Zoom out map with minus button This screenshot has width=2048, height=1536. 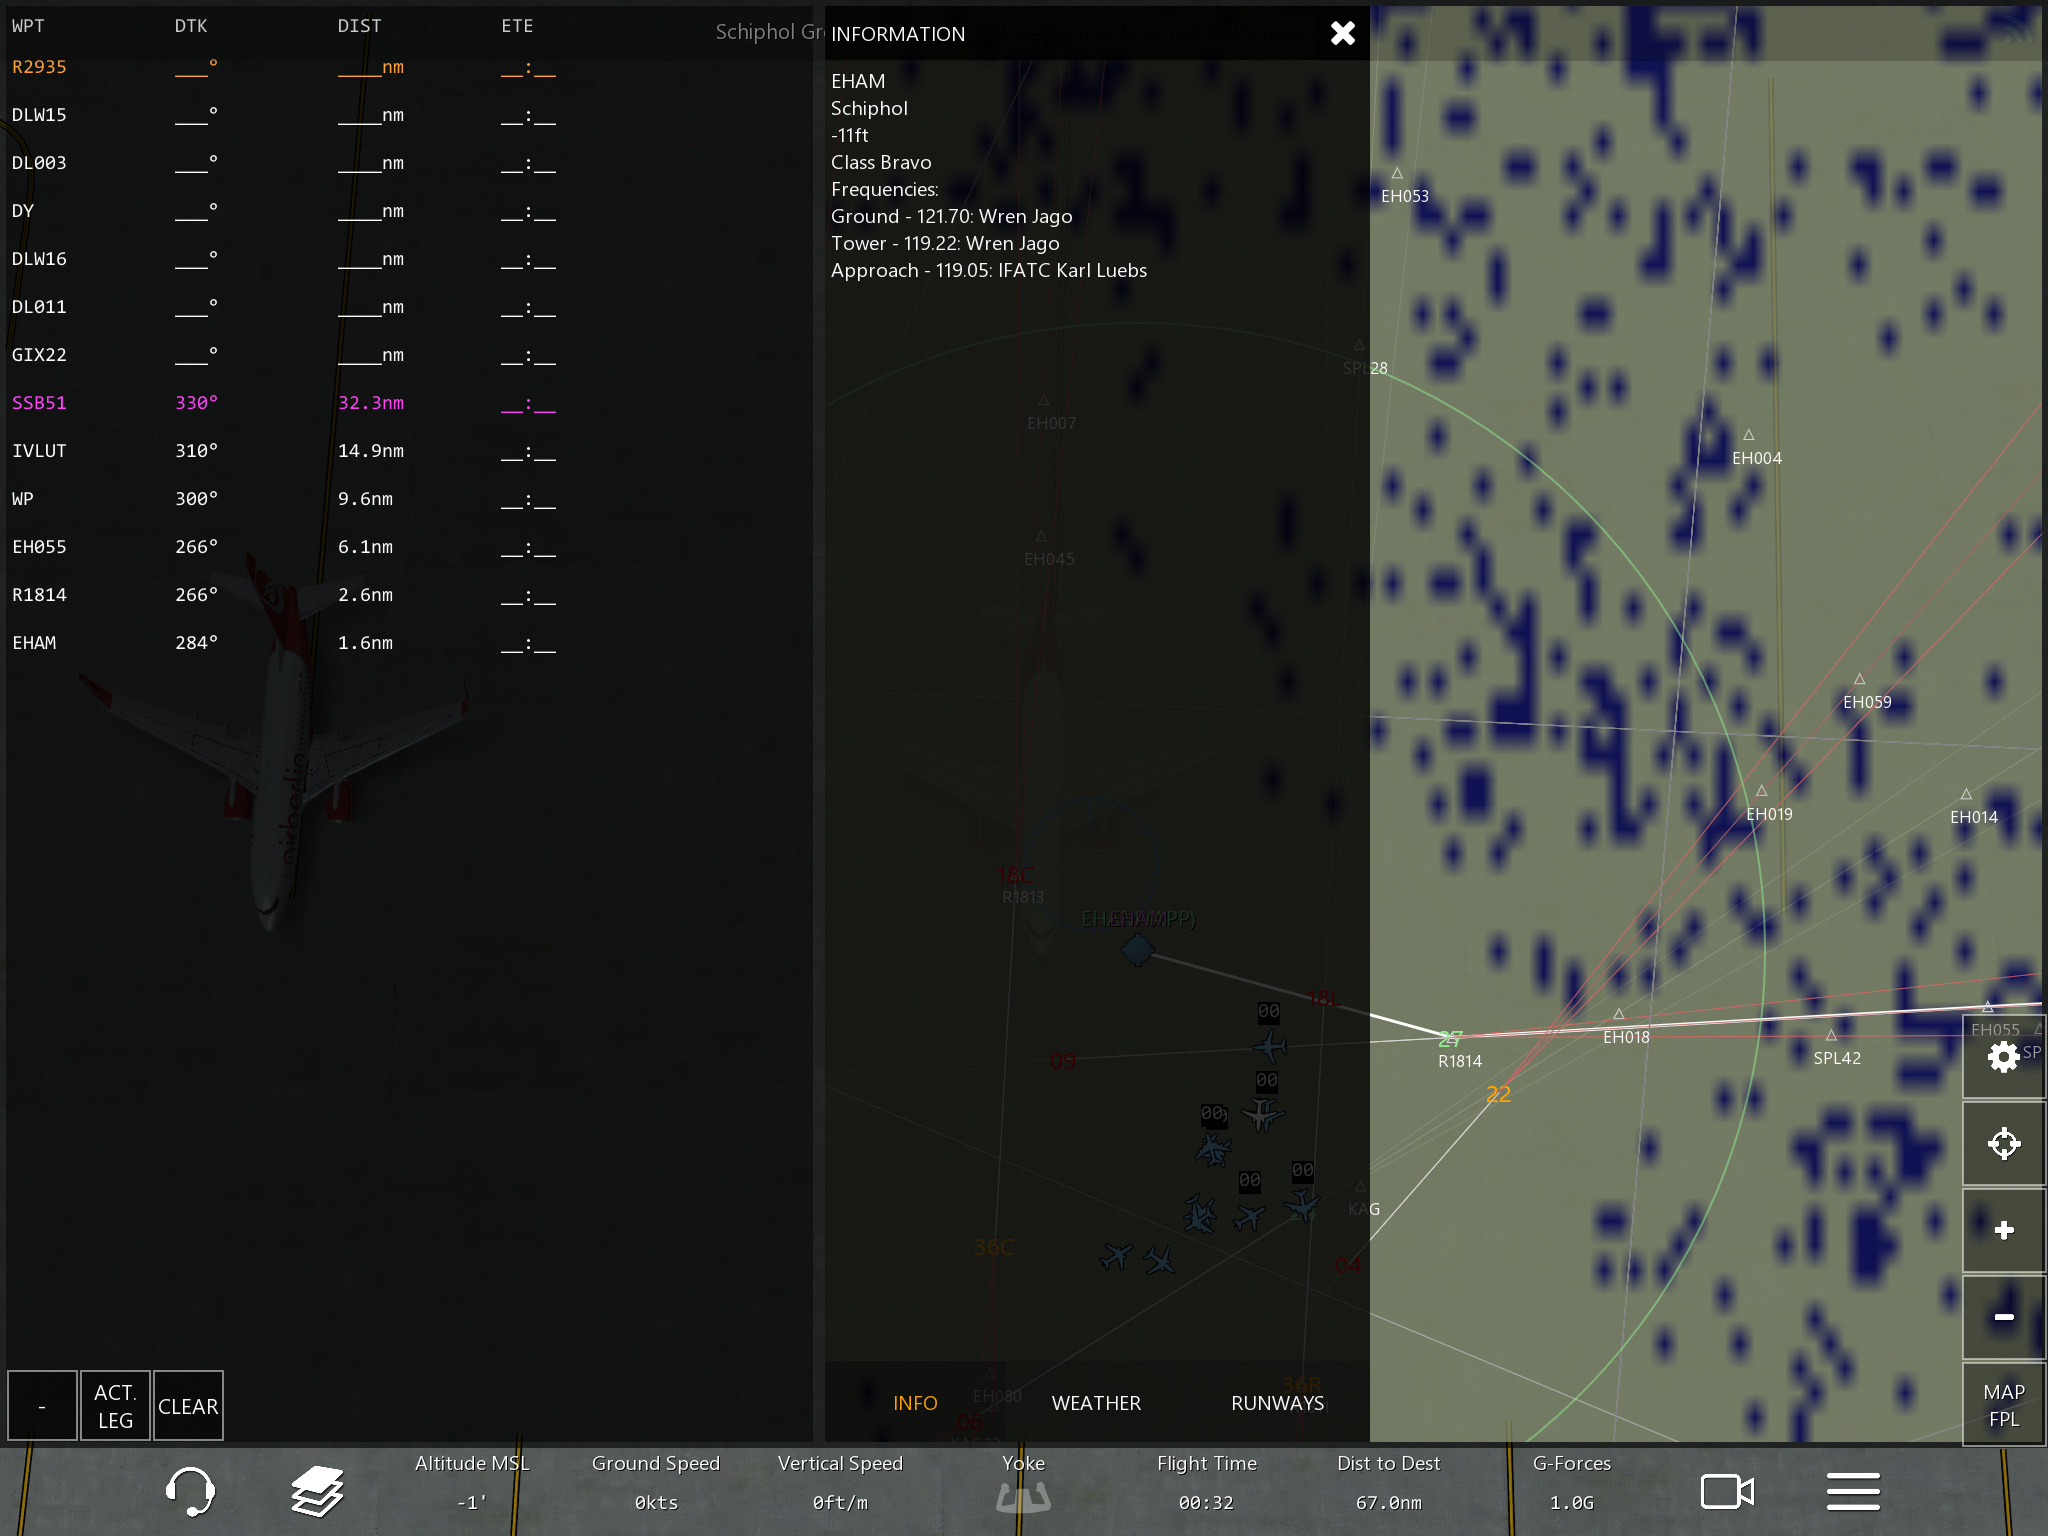2003,1317
